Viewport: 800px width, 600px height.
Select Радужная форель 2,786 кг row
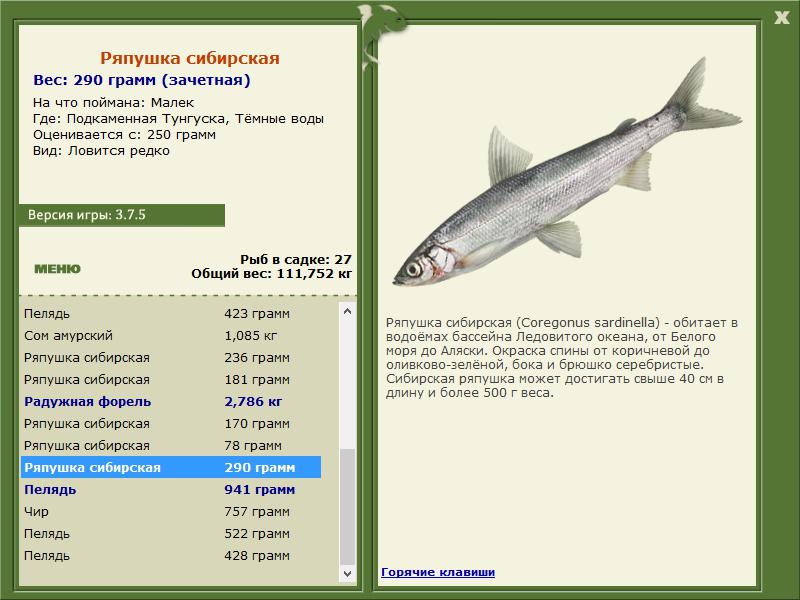(171, 402)
